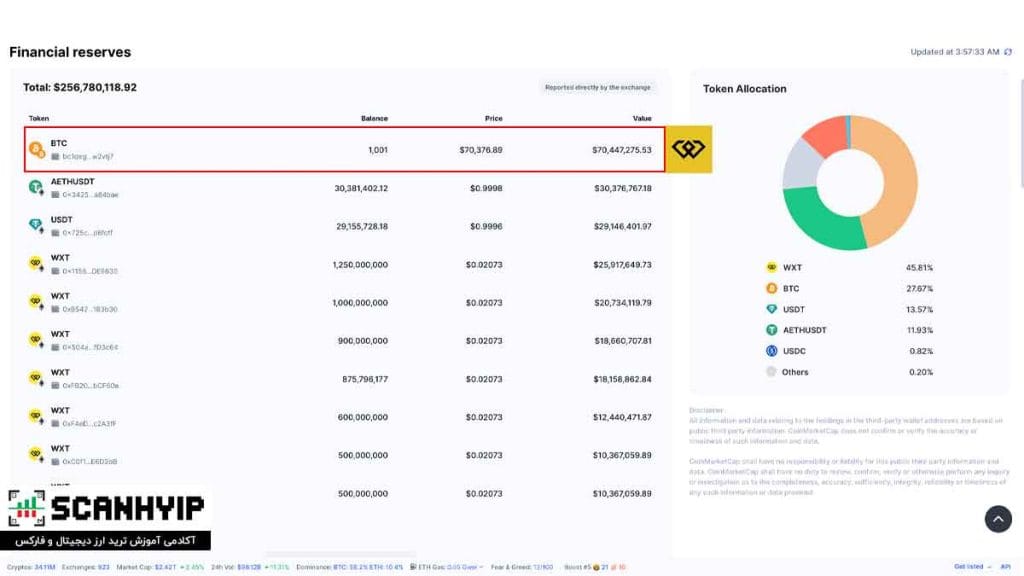The width and height of the screenshot is (1024, 576).
Task: Open the Get listed dropdown
Action: click(972, 566)
